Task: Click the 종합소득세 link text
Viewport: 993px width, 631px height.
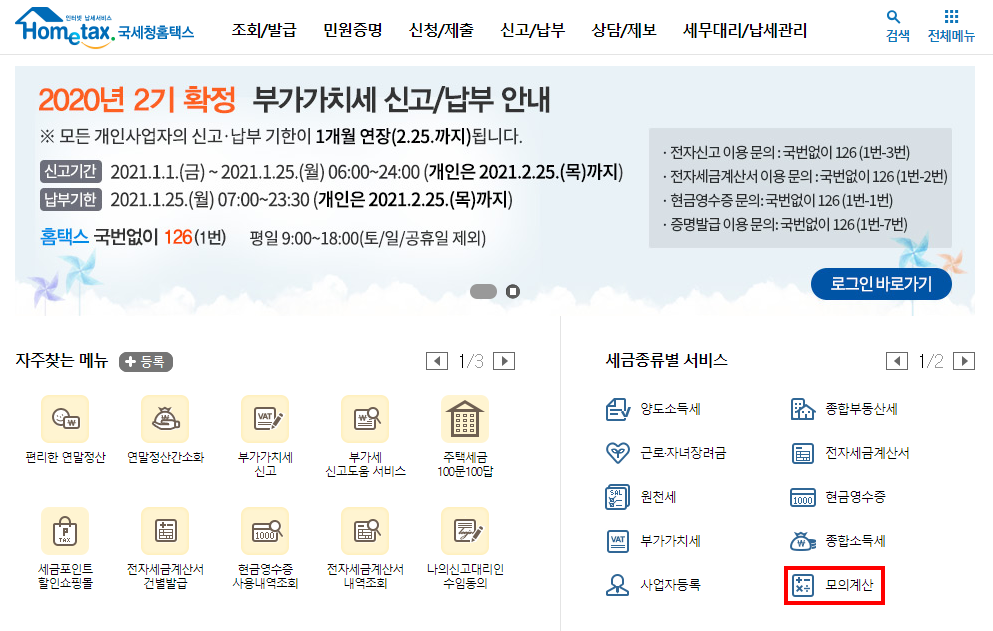Action: pyautogui.click(x=855, y=541)
